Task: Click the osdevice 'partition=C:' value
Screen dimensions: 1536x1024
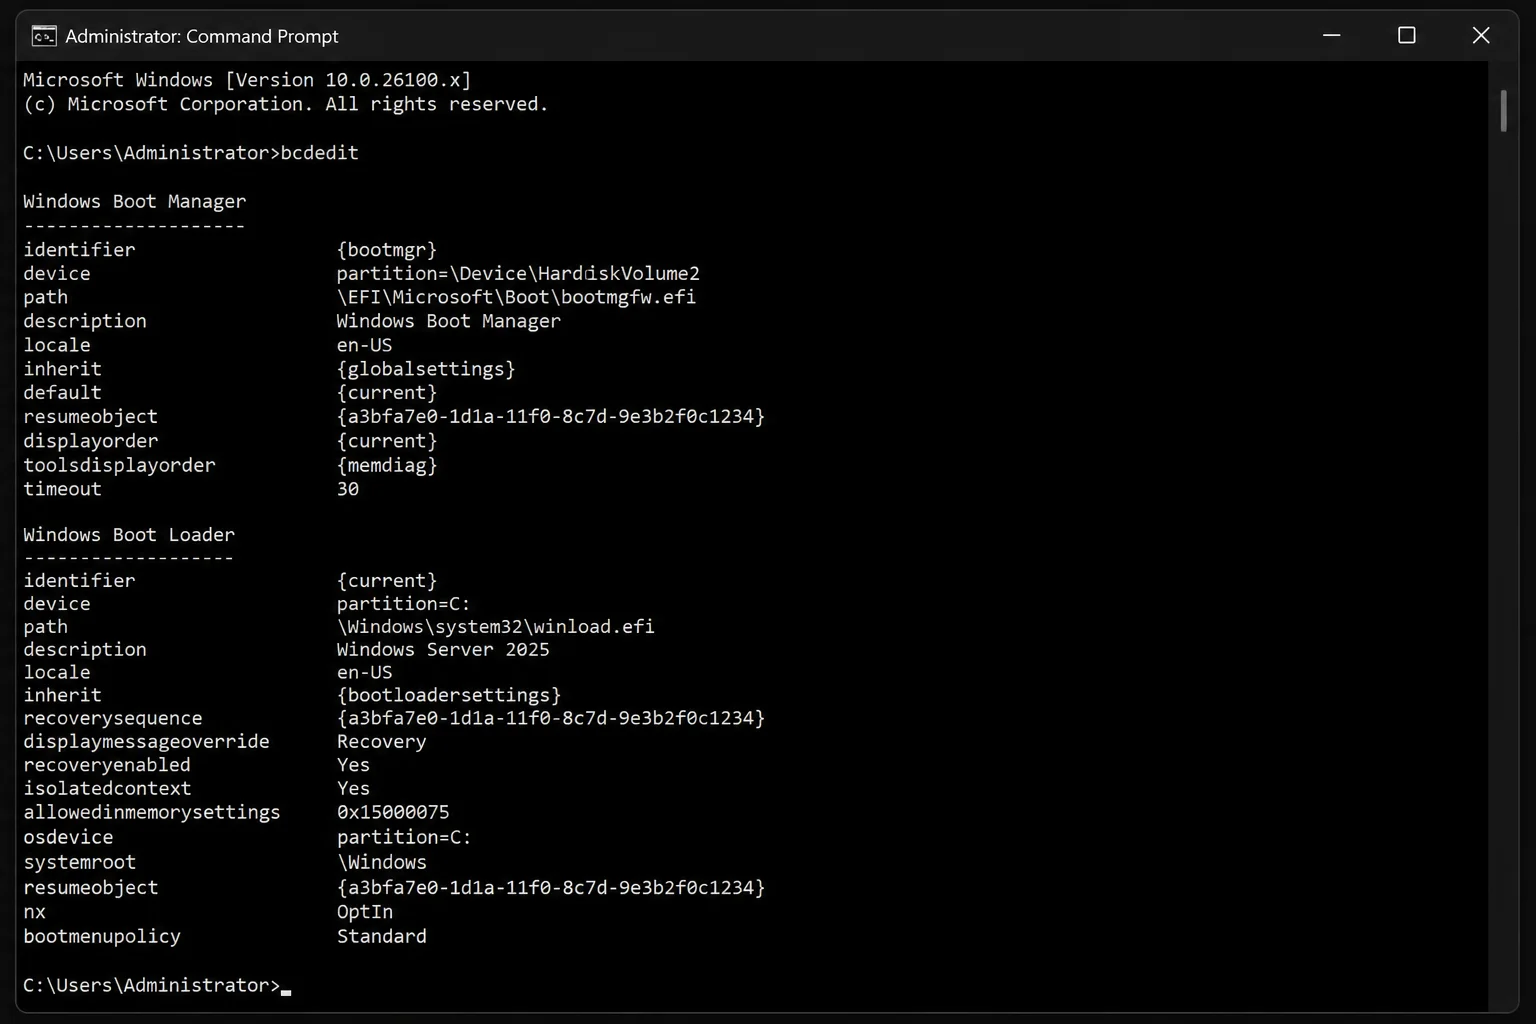Action: (404, 837)
